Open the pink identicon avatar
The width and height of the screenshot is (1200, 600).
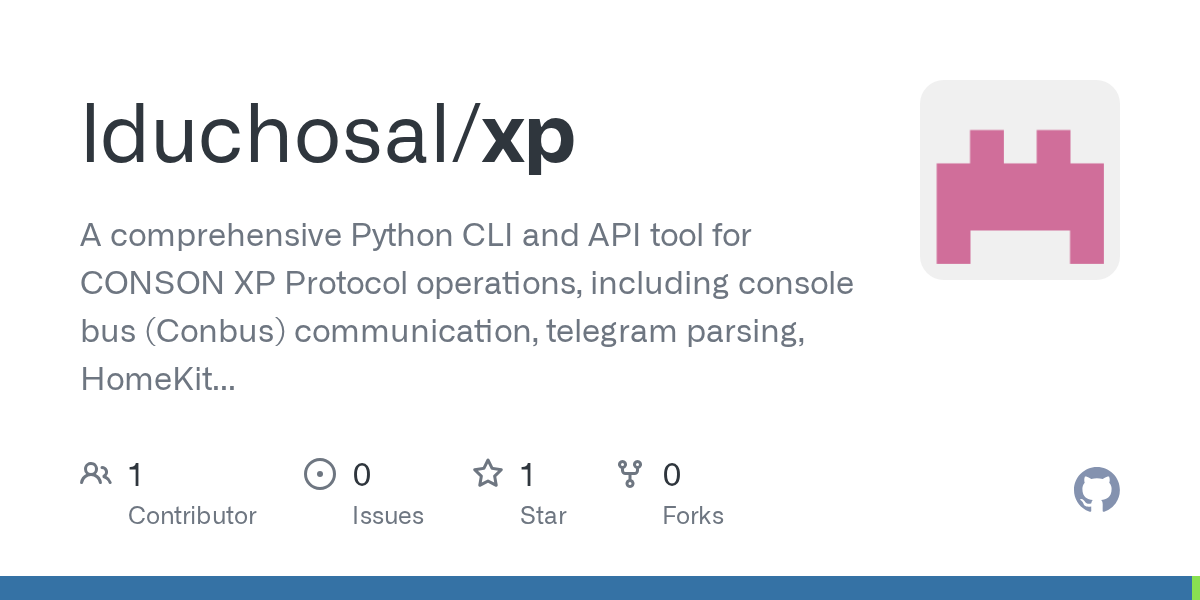coord(1019,180)
